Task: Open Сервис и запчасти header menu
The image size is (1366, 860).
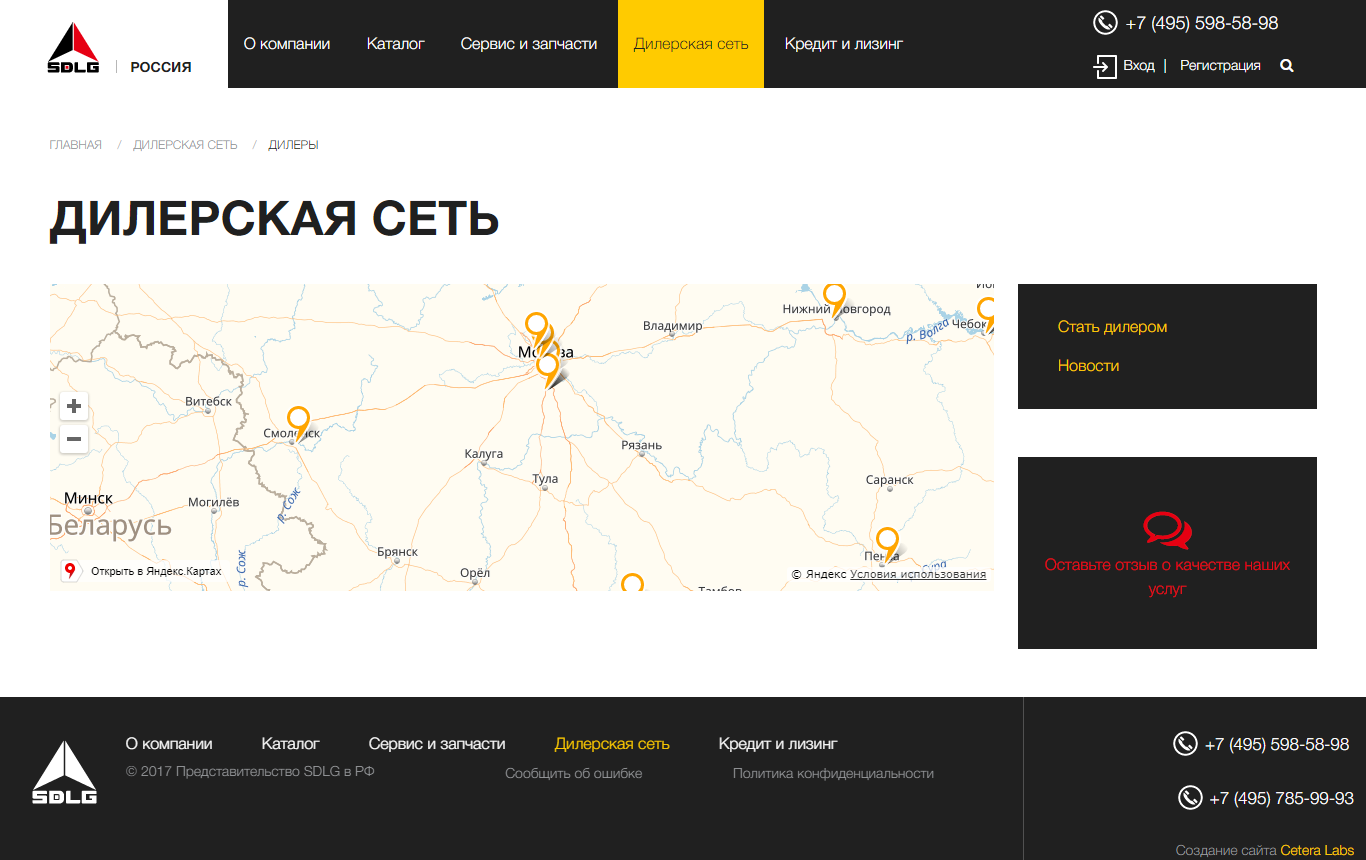Action: pyautogui.click(x=529, y=44)
